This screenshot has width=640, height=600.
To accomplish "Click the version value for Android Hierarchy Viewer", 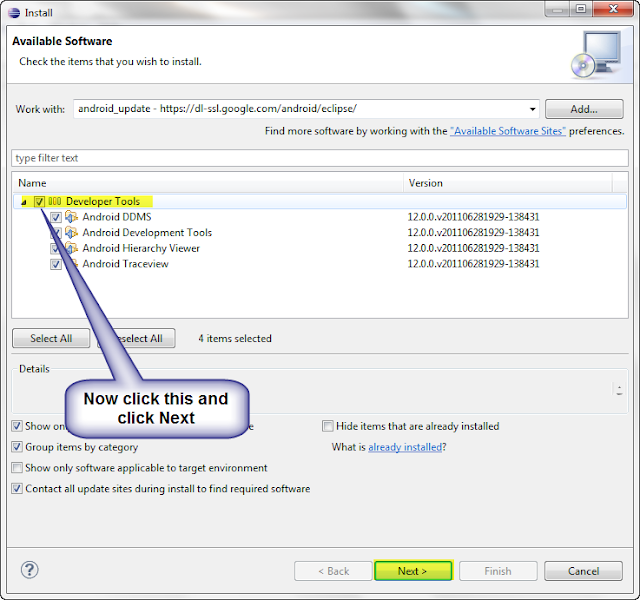I will [473, 248].
